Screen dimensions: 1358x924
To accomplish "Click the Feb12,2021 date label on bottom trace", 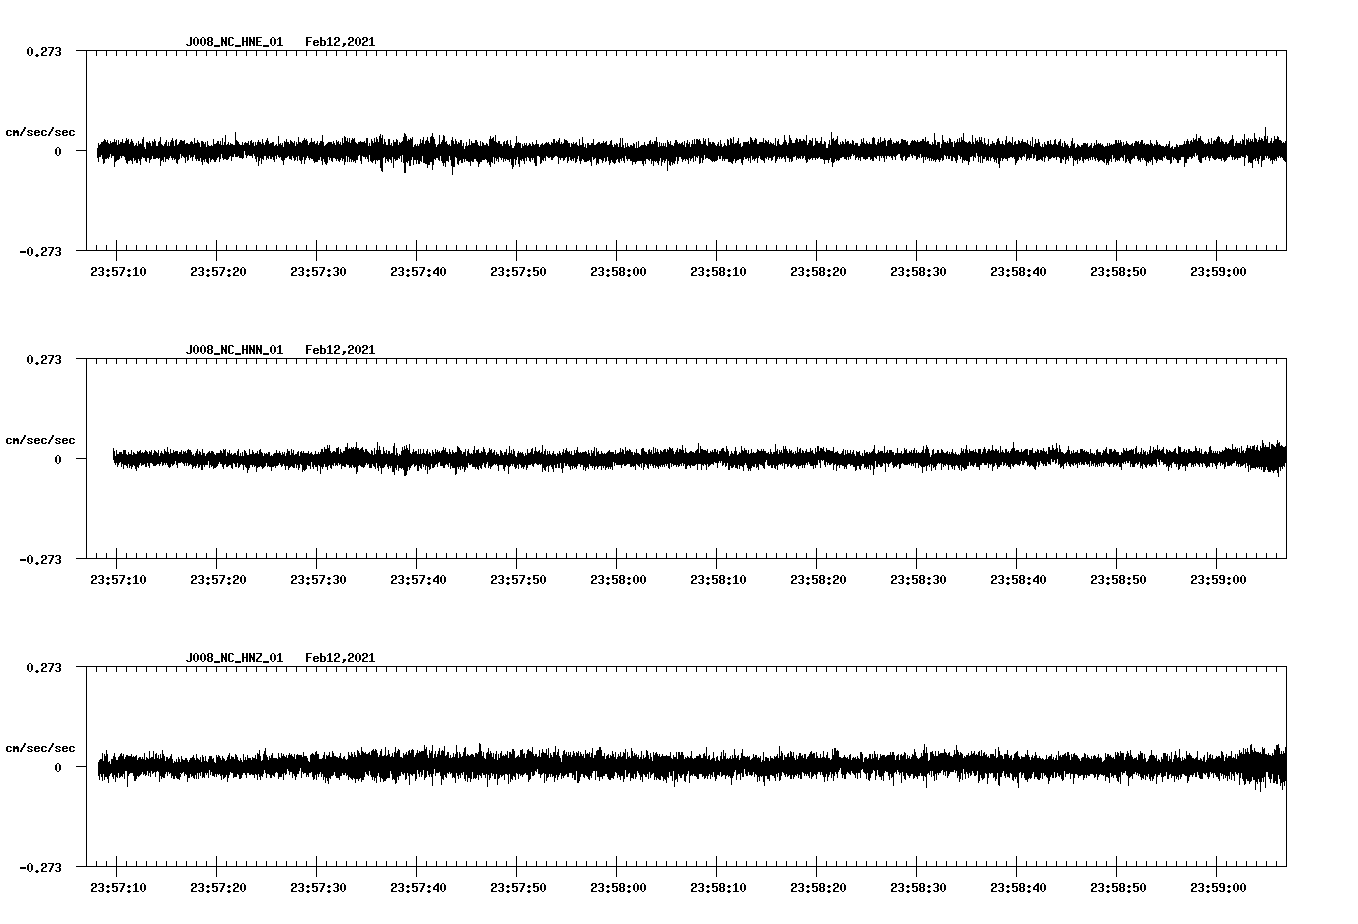I will 340,656.
